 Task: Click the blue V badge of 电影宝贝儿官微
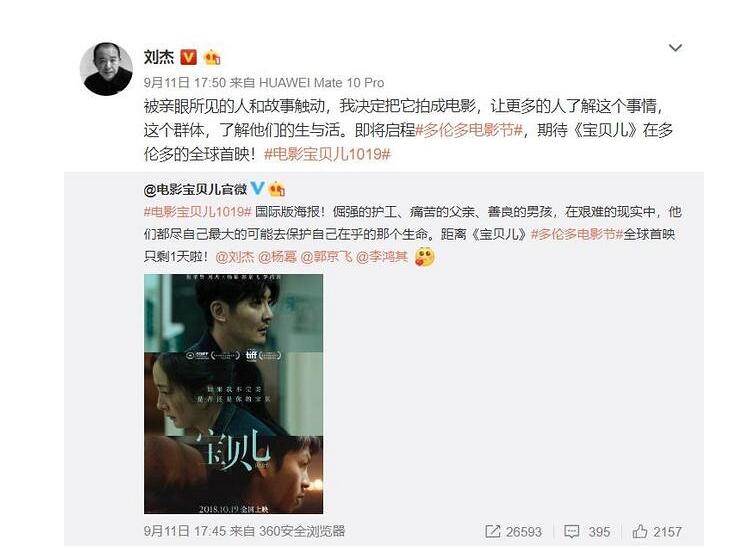click(x=257, y=188)
